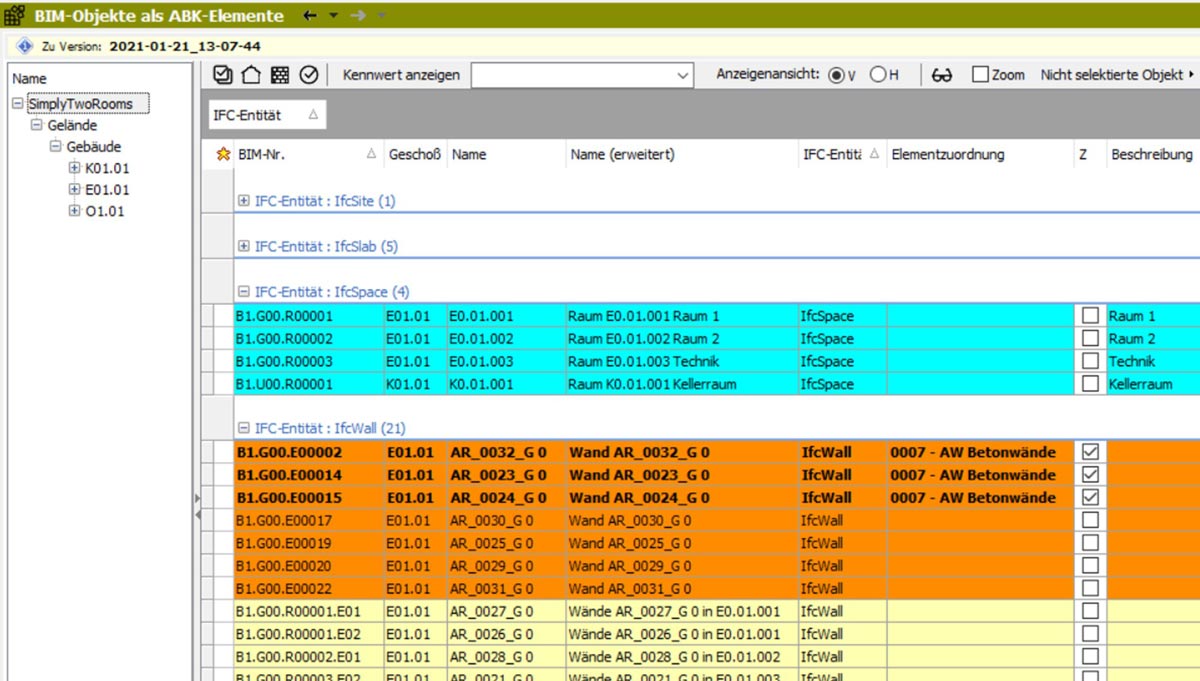Enable the Zoom checkbox

tap(980, 75)
